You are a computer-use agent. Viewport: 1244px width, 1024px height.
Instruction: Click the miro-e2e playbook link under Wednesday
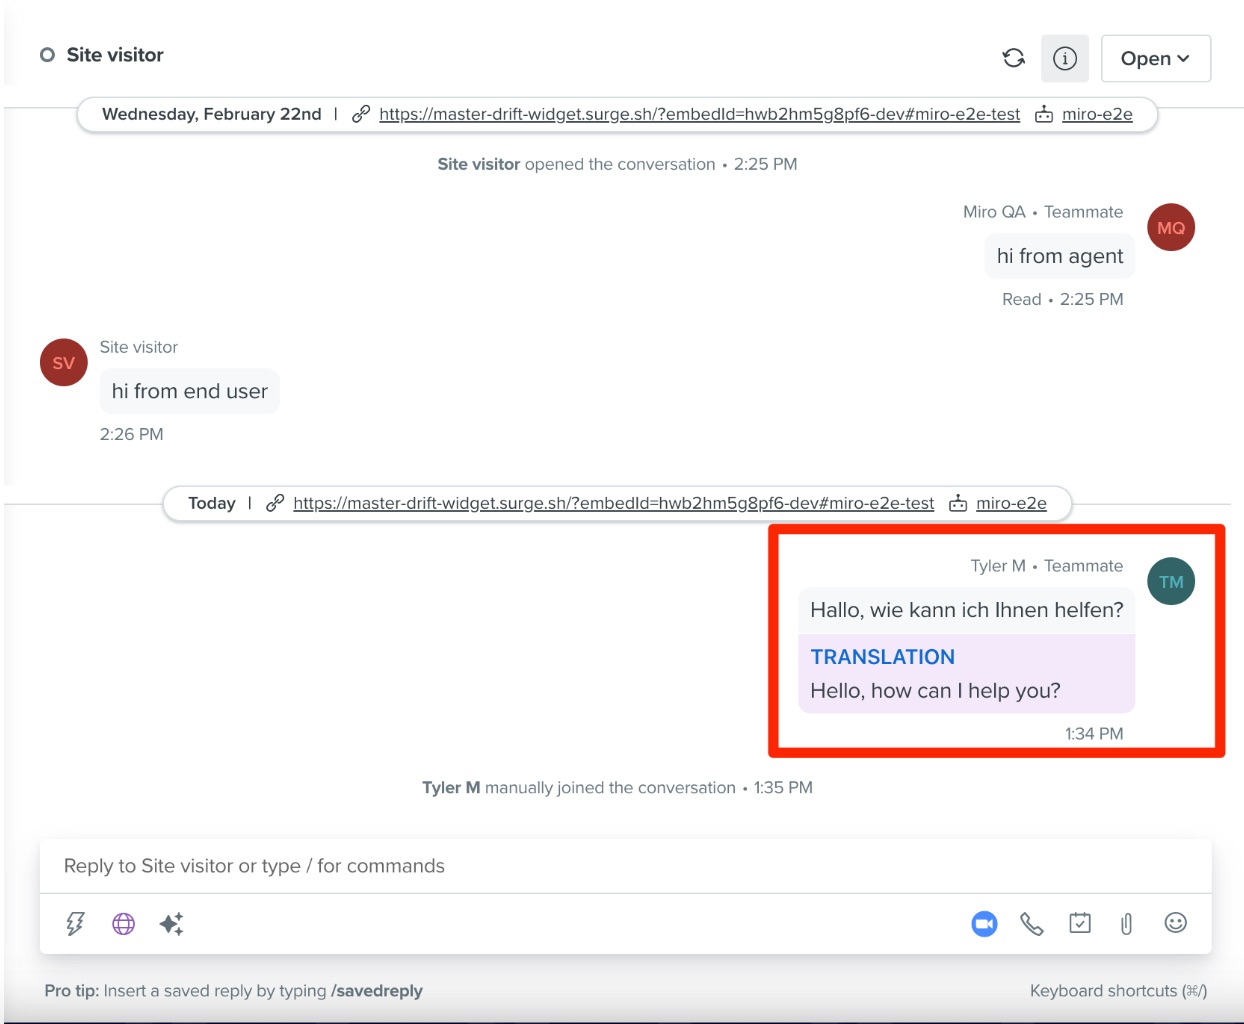[x=1097, y=114]
